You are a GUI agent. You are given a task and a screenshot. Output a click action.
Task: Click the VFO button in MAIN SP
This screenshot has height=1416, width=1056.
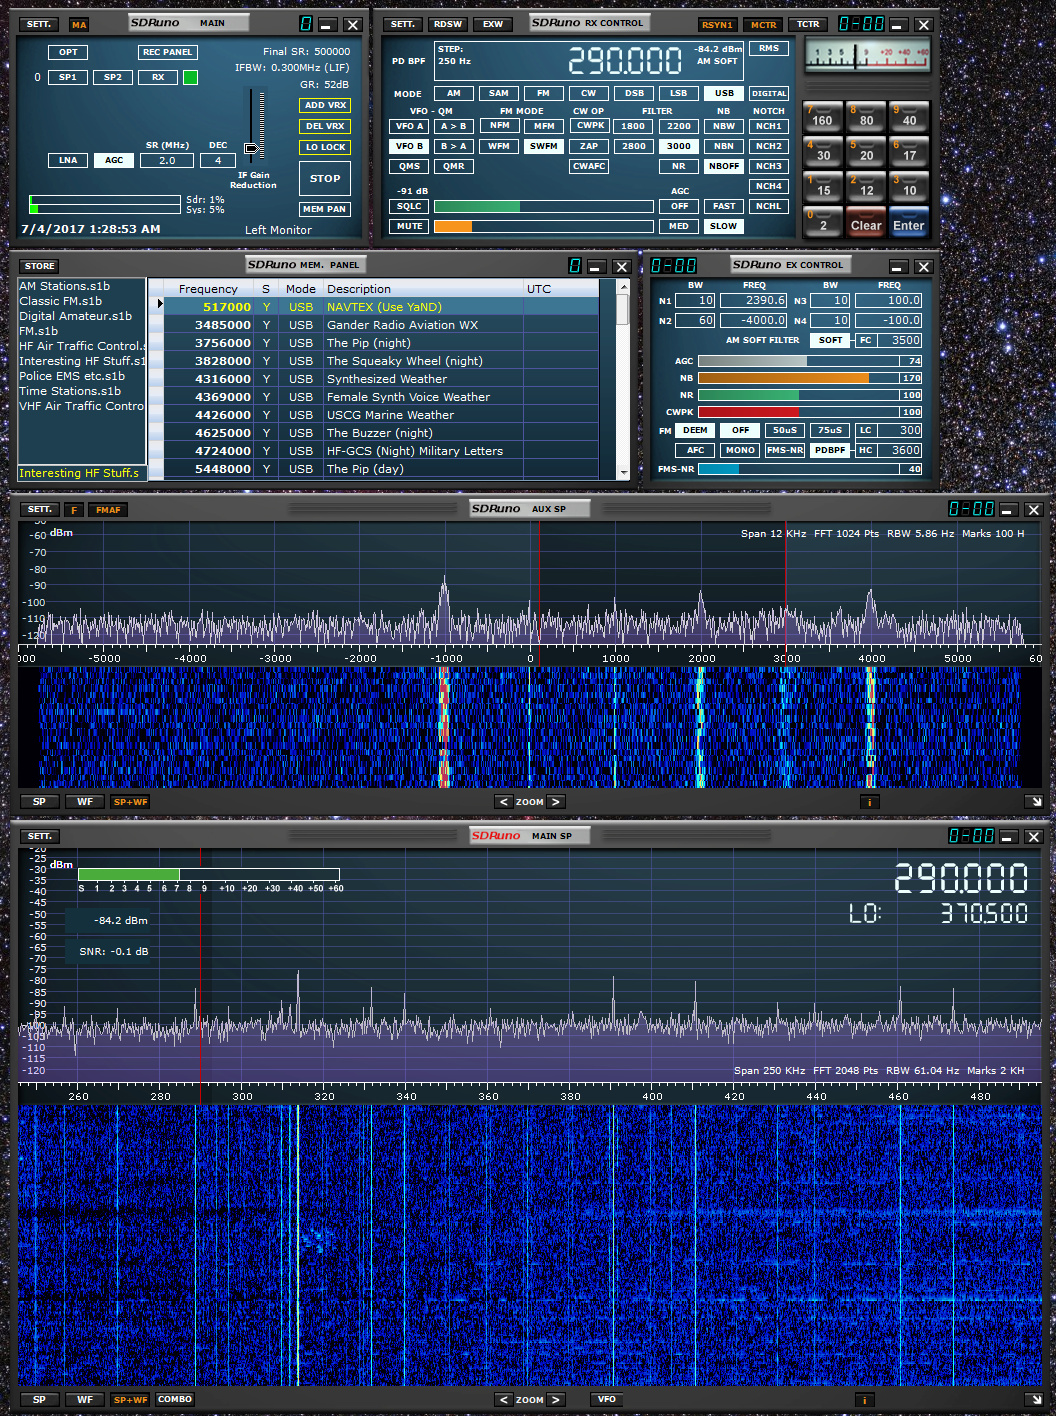point(607,1400)
